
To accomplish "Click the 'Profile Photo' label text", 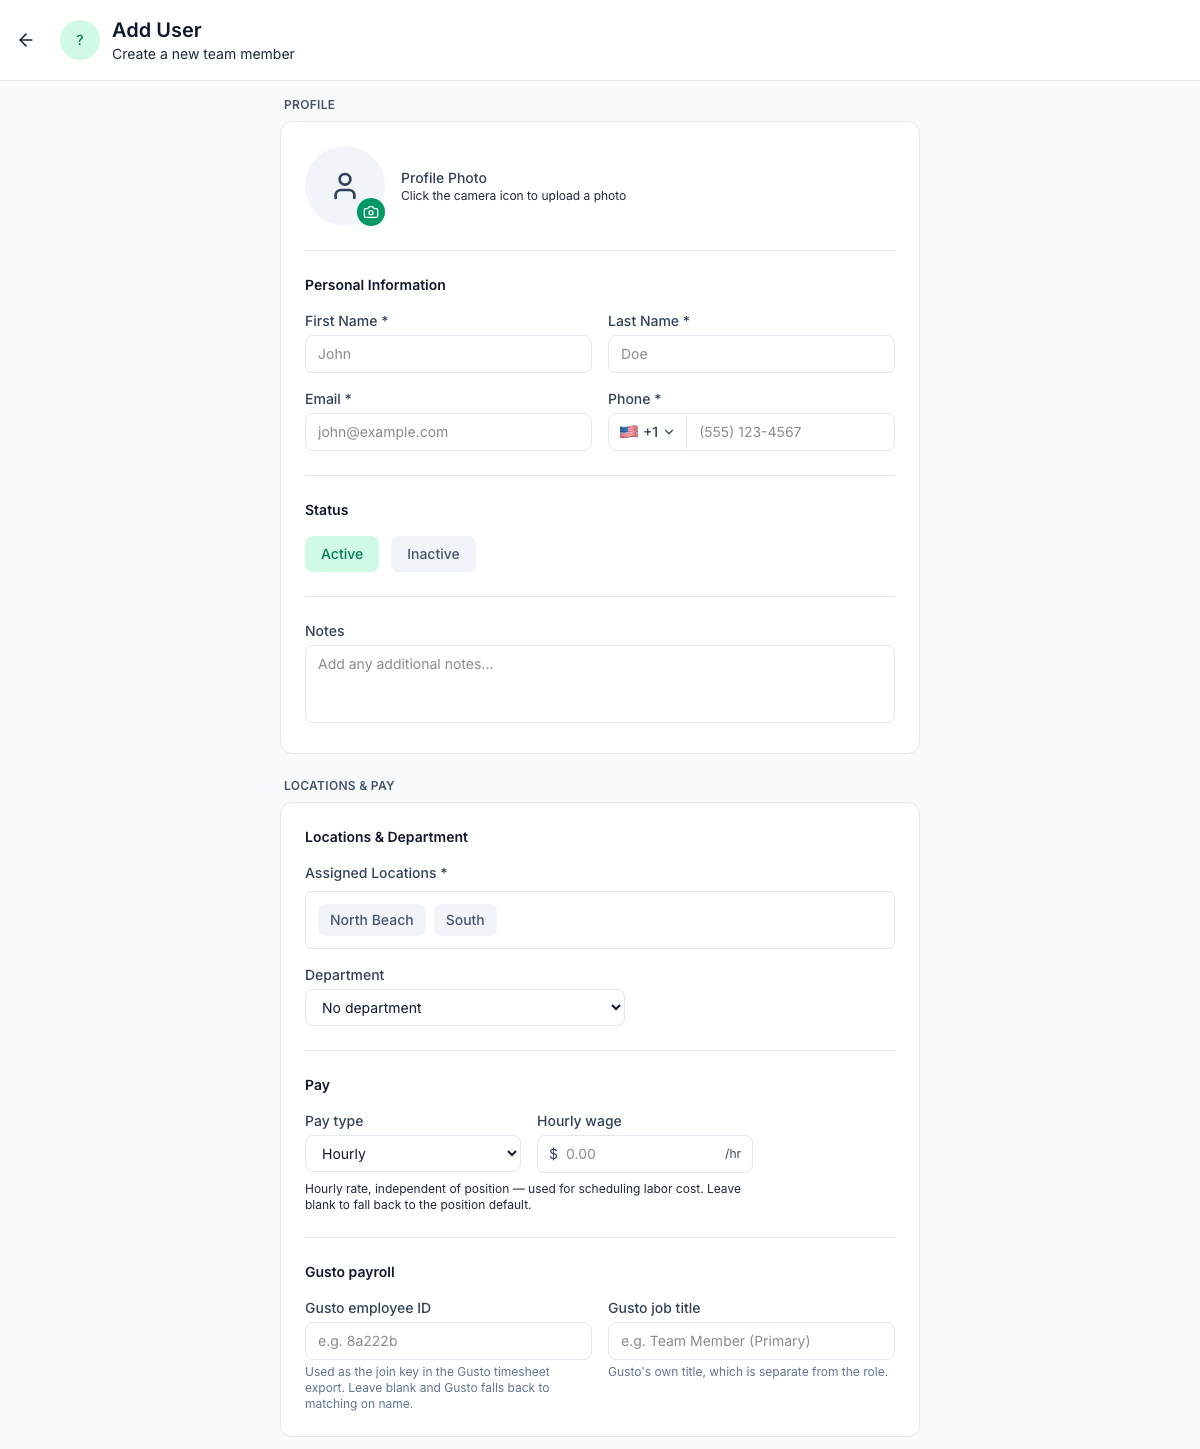I will pyautogui.click(x=444, y=178).
